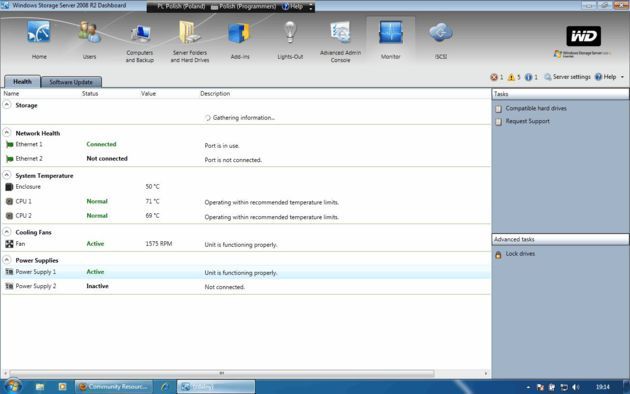Viewport: 630px width, 394px height.
Task: Open Internet Explorer from taskbar
Action: (165, 387)
